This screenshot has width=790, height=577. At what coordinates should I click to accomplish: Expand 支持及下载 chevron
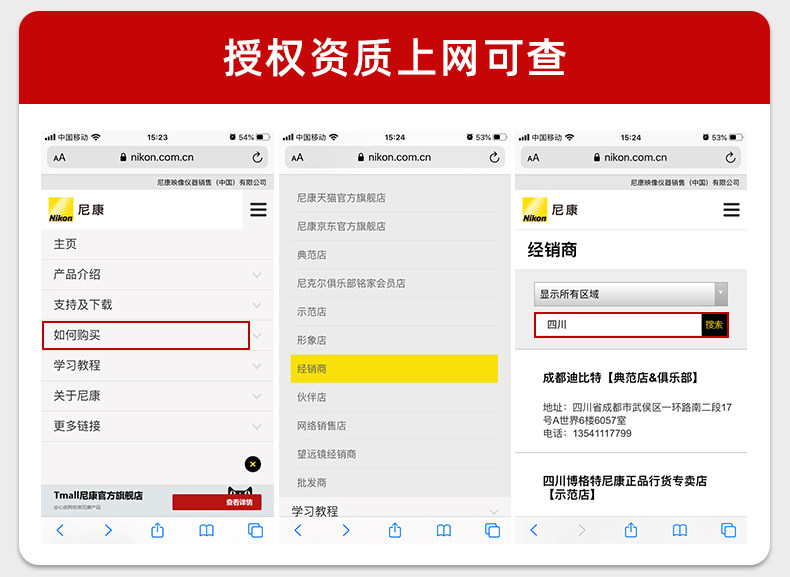[x=257, y=305]
